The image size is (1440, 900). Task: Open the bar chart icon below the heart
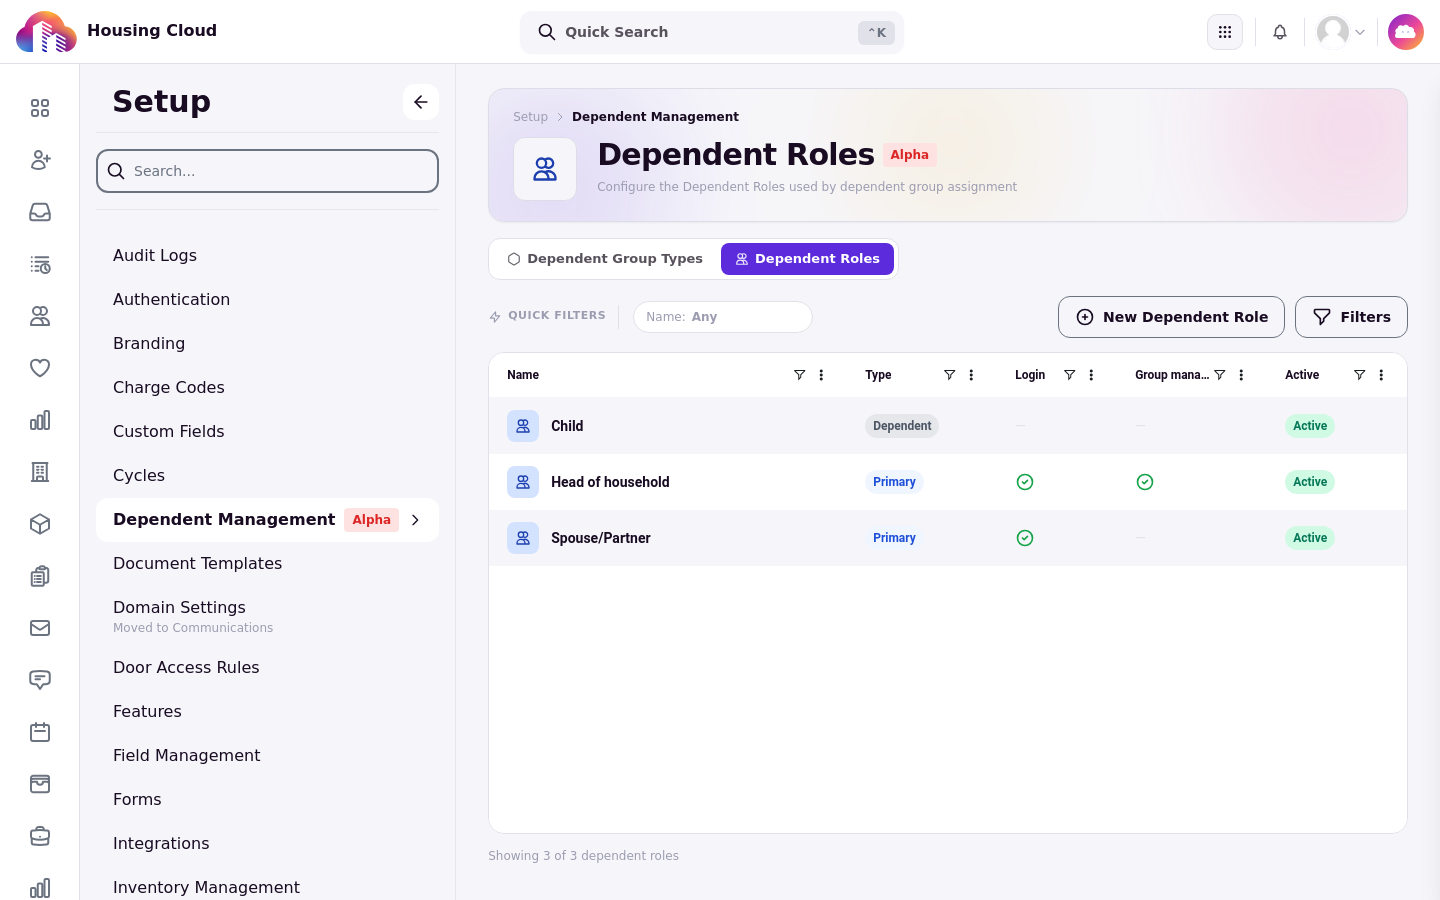click(x=40, y=420)
